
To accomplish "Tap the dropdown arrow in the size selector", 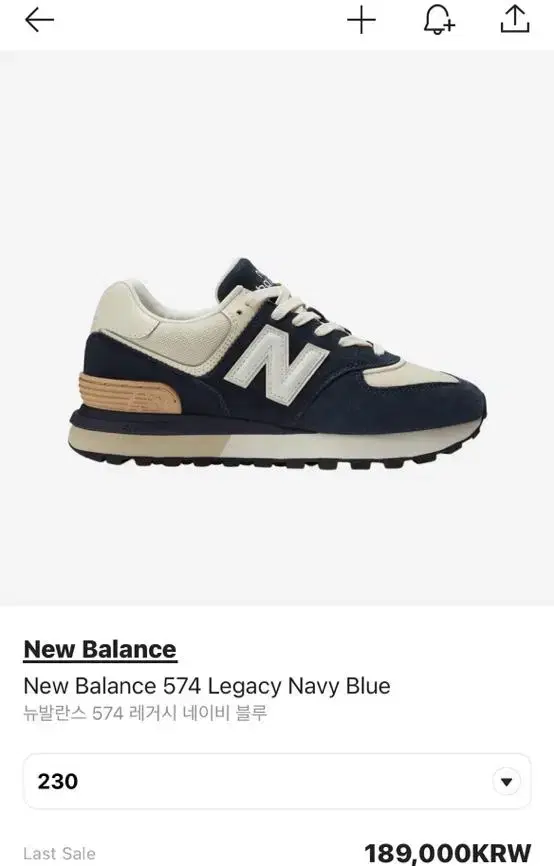I will point(506,781).
